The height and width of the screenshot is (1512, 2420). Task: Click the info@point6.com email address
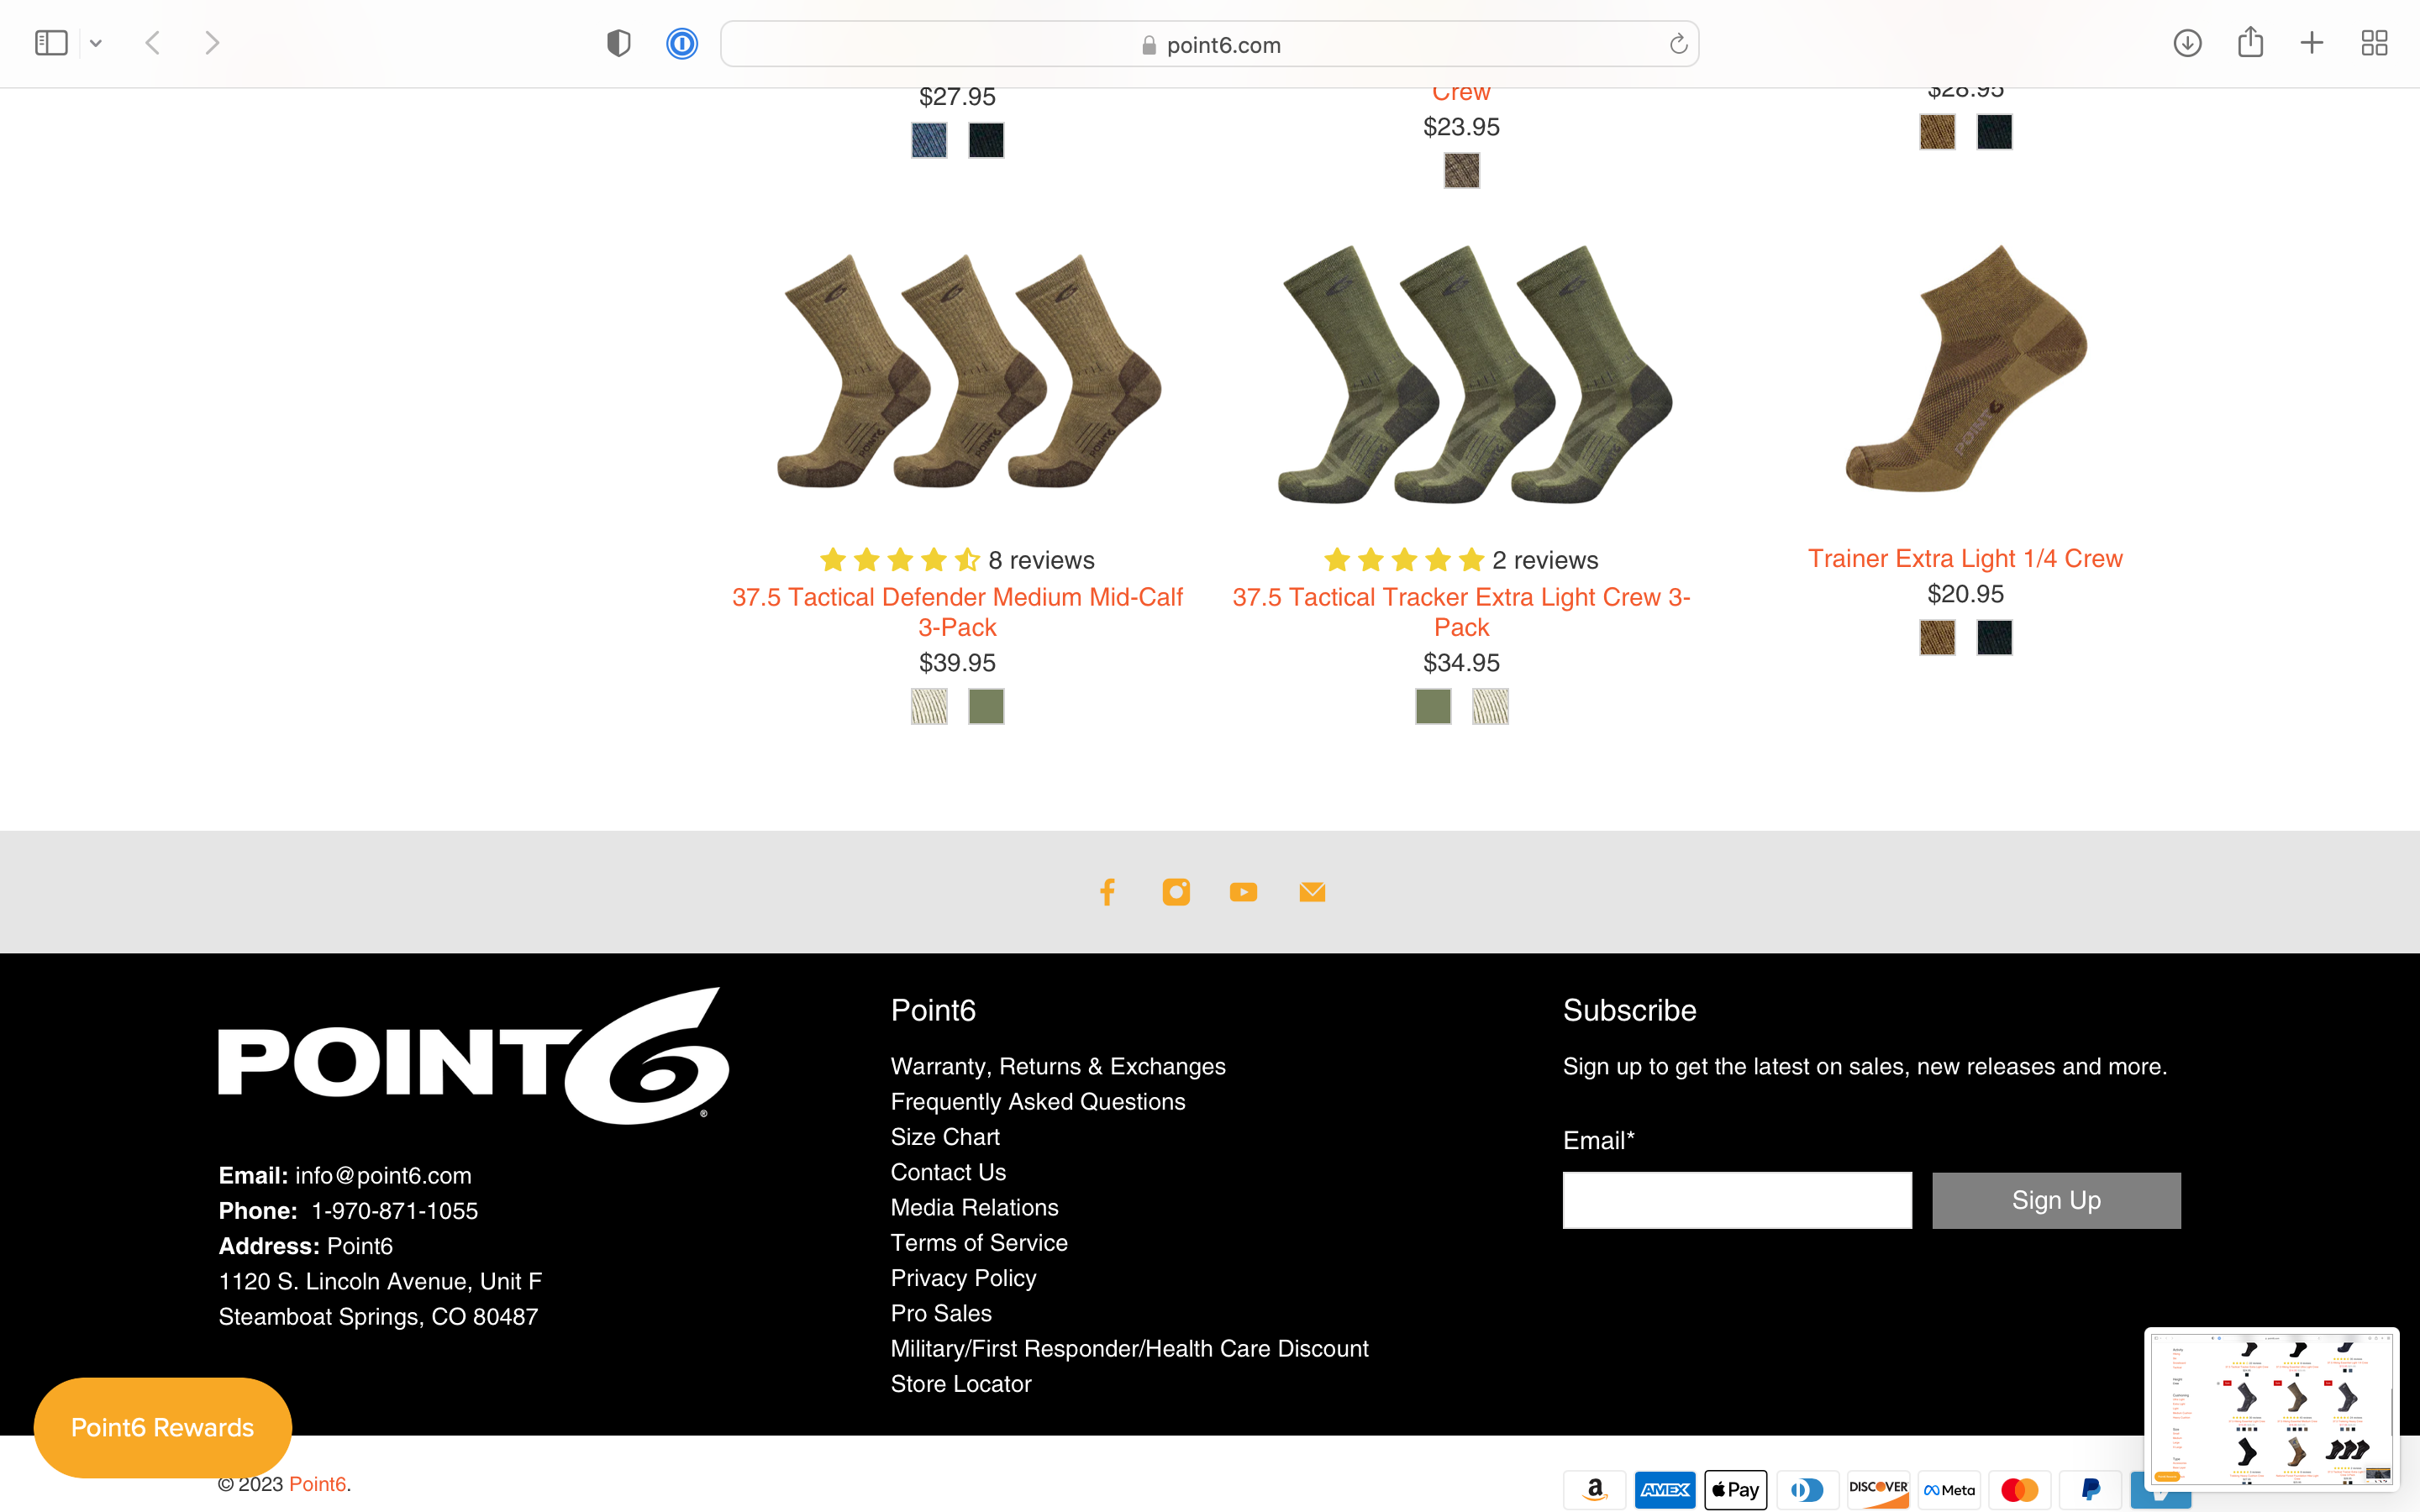click(x=383, y=1175)
